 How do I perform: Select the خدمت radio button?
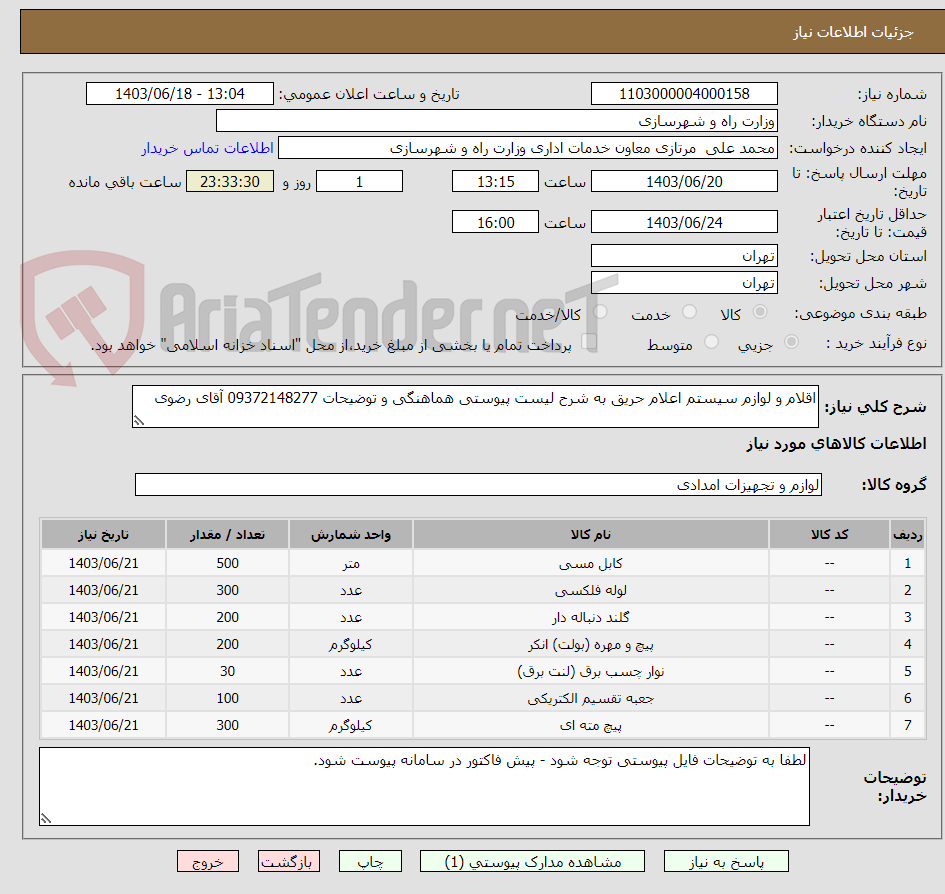[x=689, y=312]
